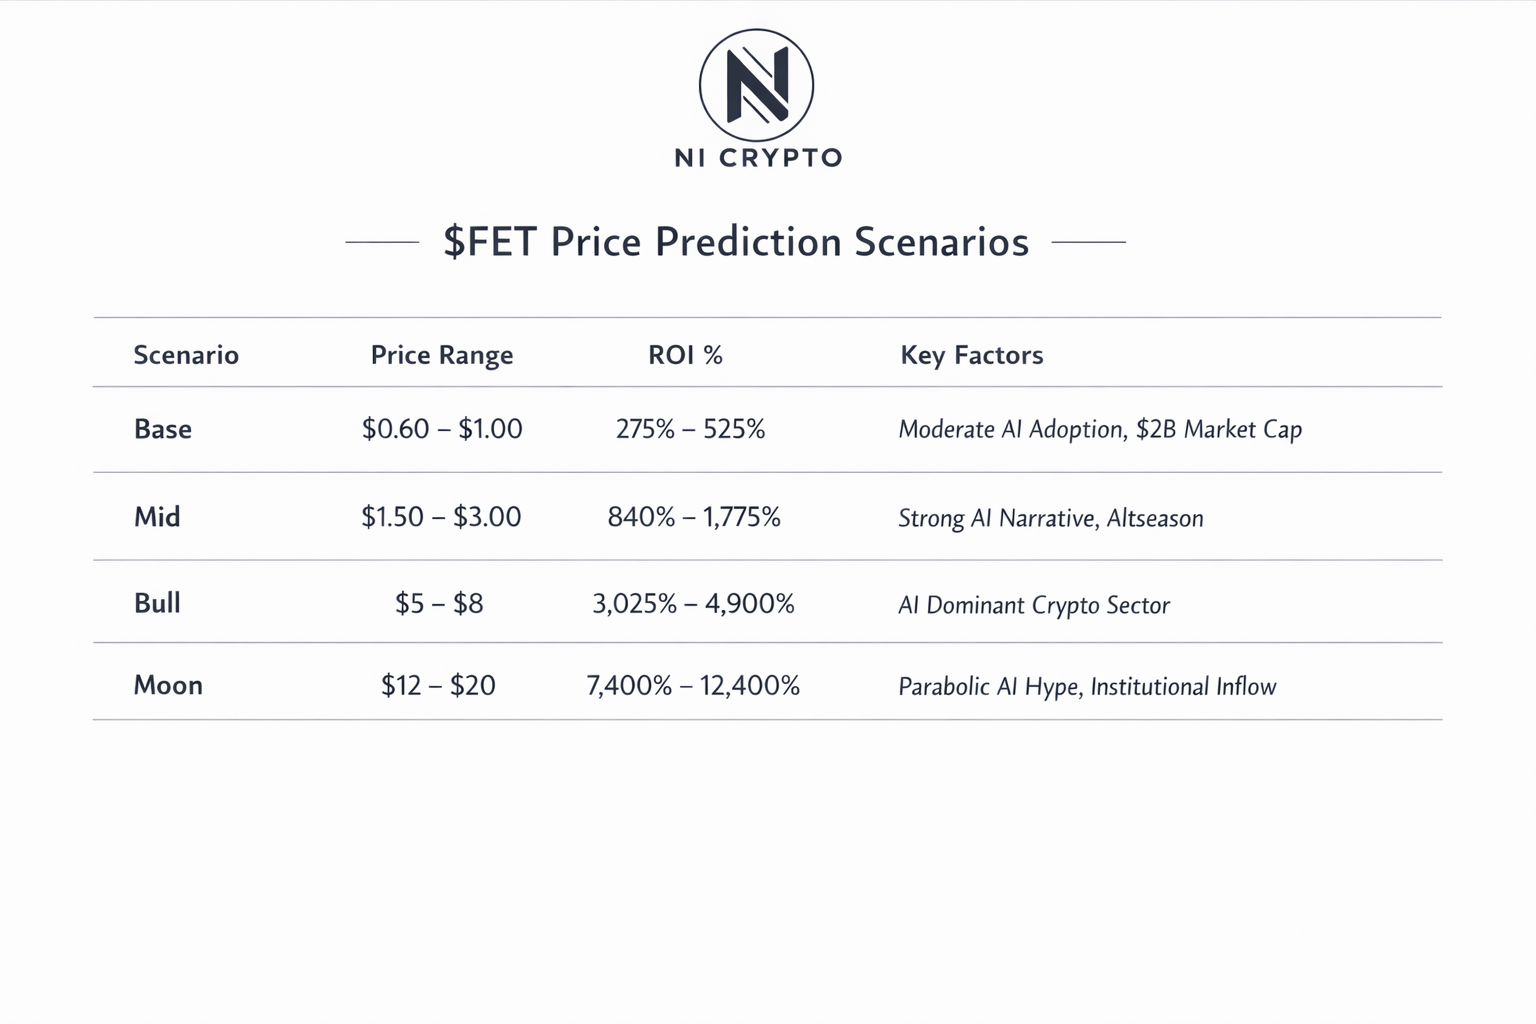This screenshot has height=1024, width=1536.
Task: Select the Mid scenario row label
Action: coord(157,517)
